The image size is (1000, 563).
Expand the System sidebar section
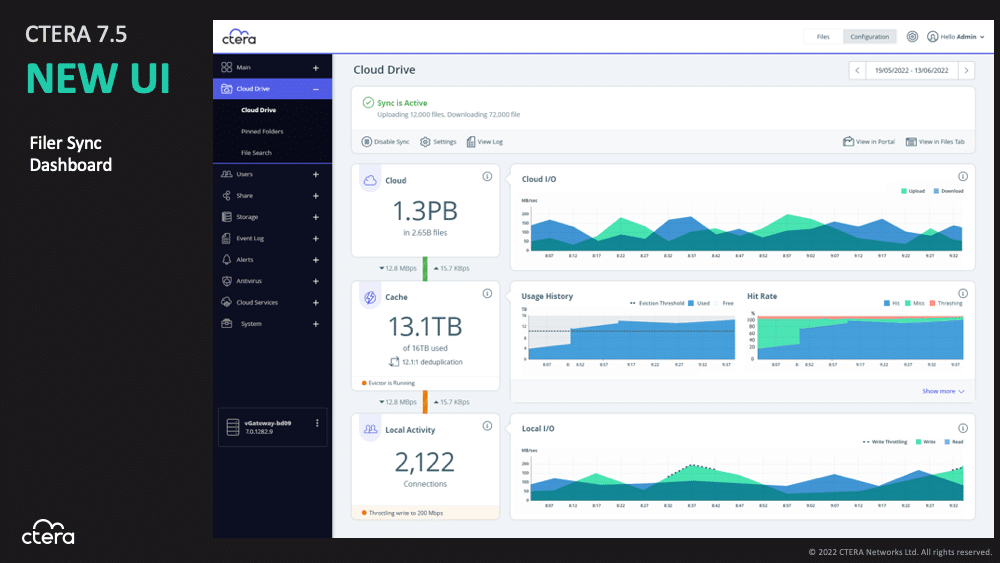tap(316, 324)
